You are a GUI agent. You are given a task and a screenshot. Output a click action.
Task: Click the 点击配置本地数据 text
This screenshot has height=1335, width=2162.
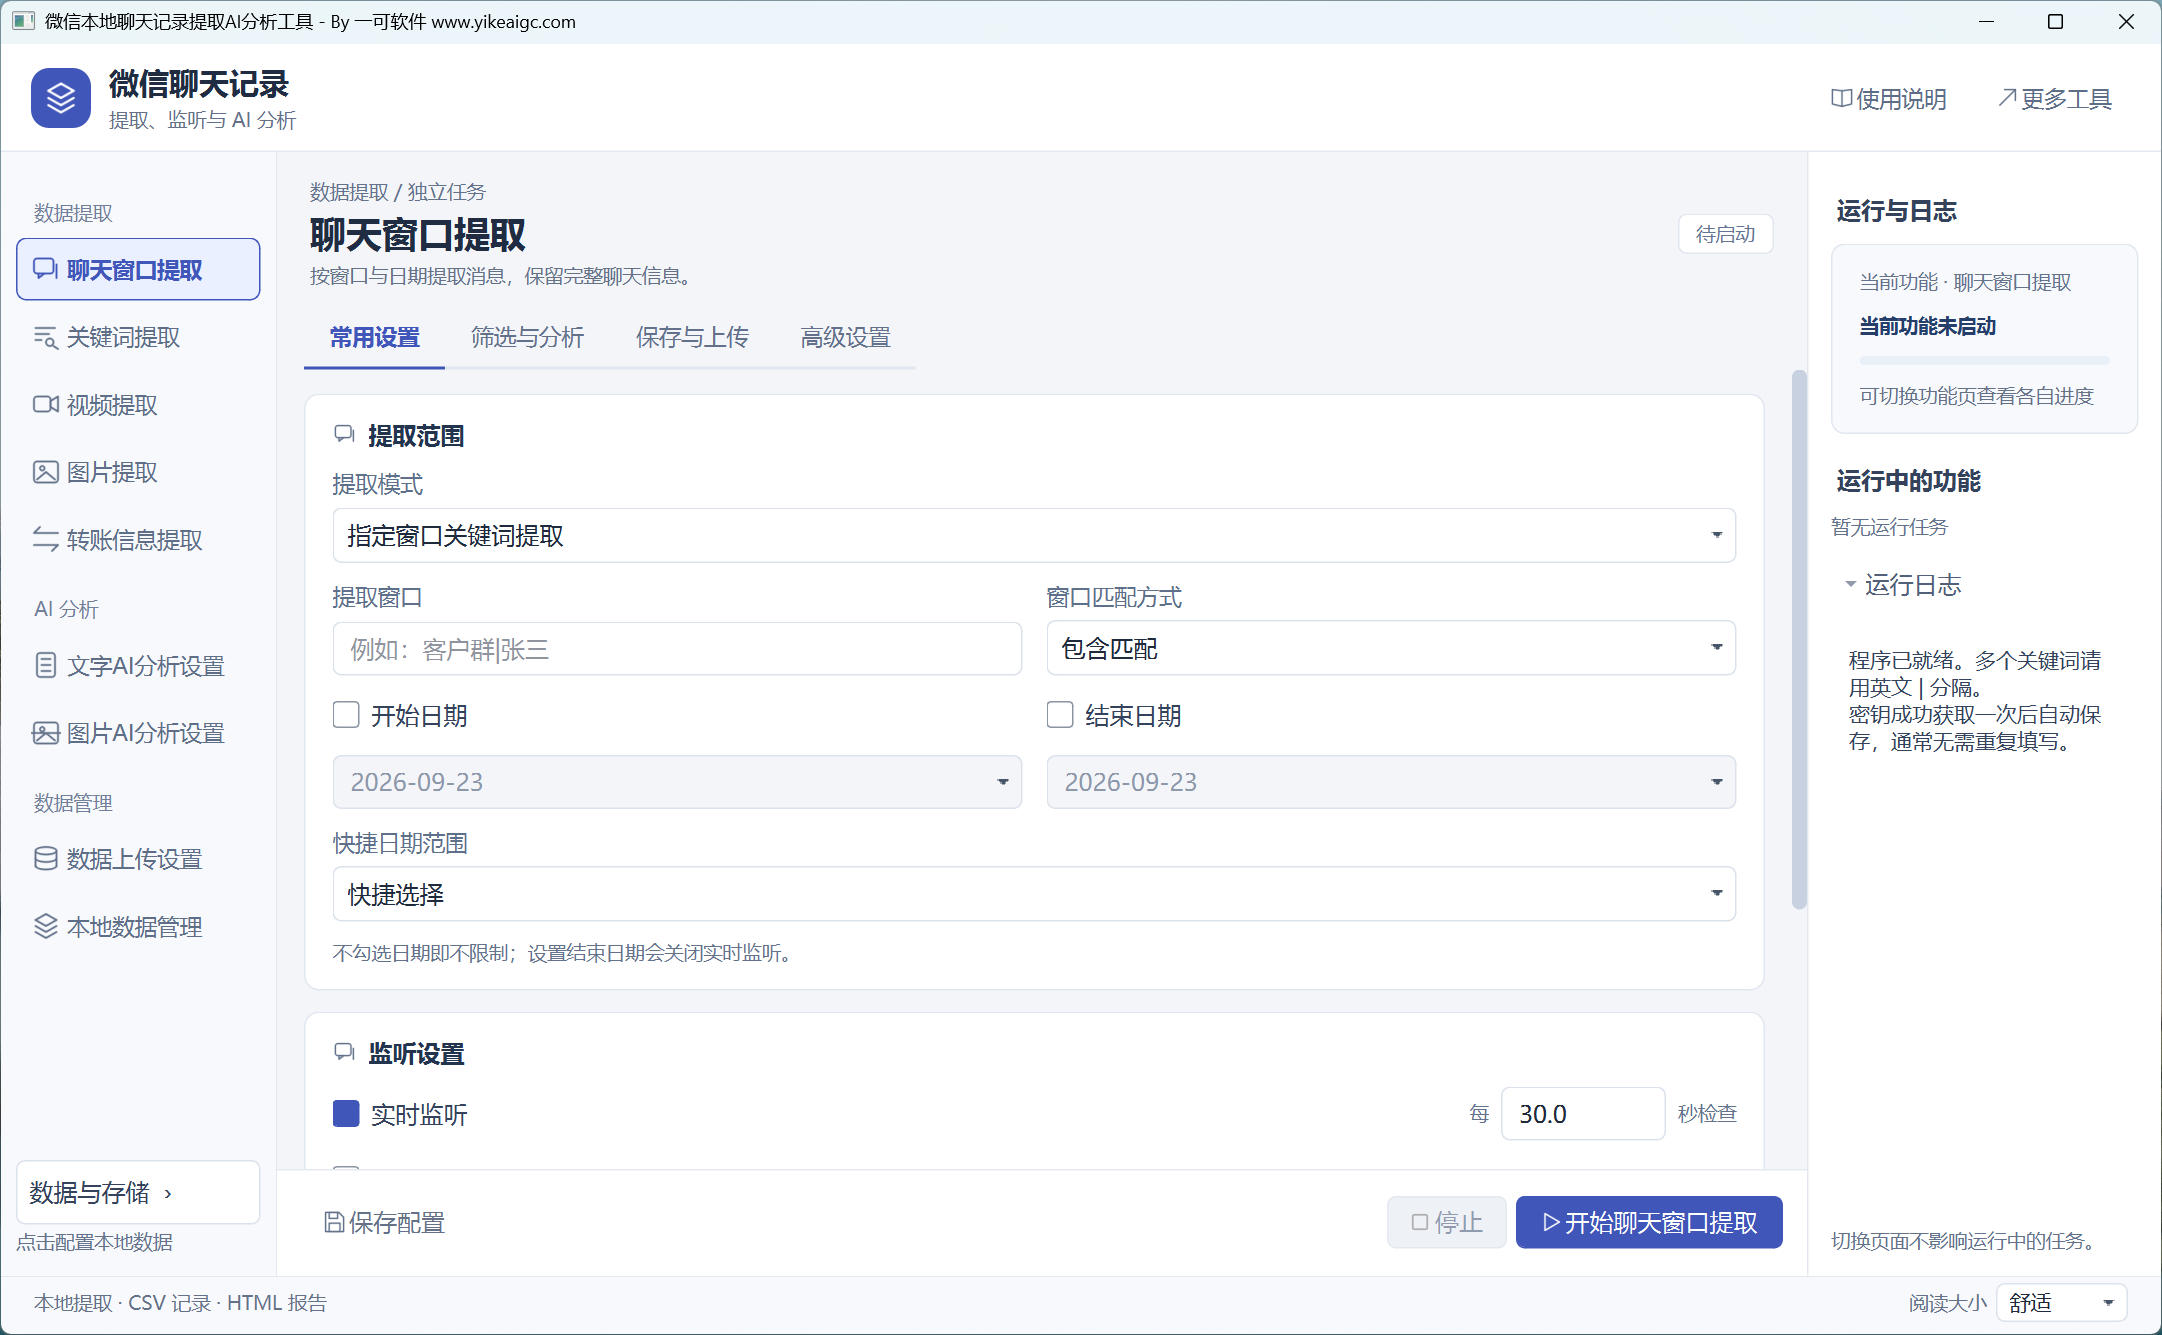point(95,1241)
